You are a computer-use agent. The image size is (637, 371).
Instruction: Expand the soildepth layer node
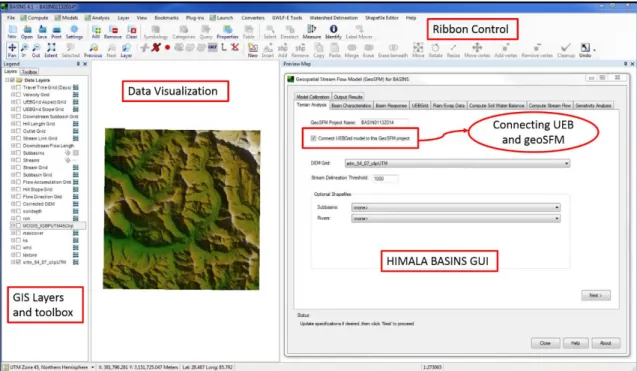click(13, 211)
